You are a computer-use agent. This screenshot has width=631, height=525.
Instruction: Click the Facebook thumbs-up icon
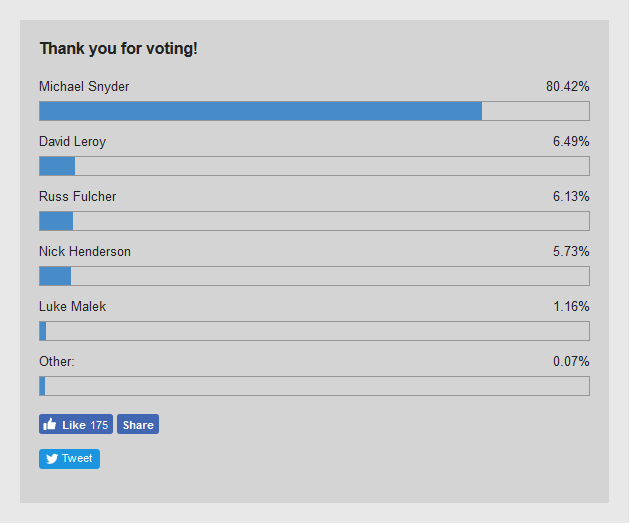(50, 424)
